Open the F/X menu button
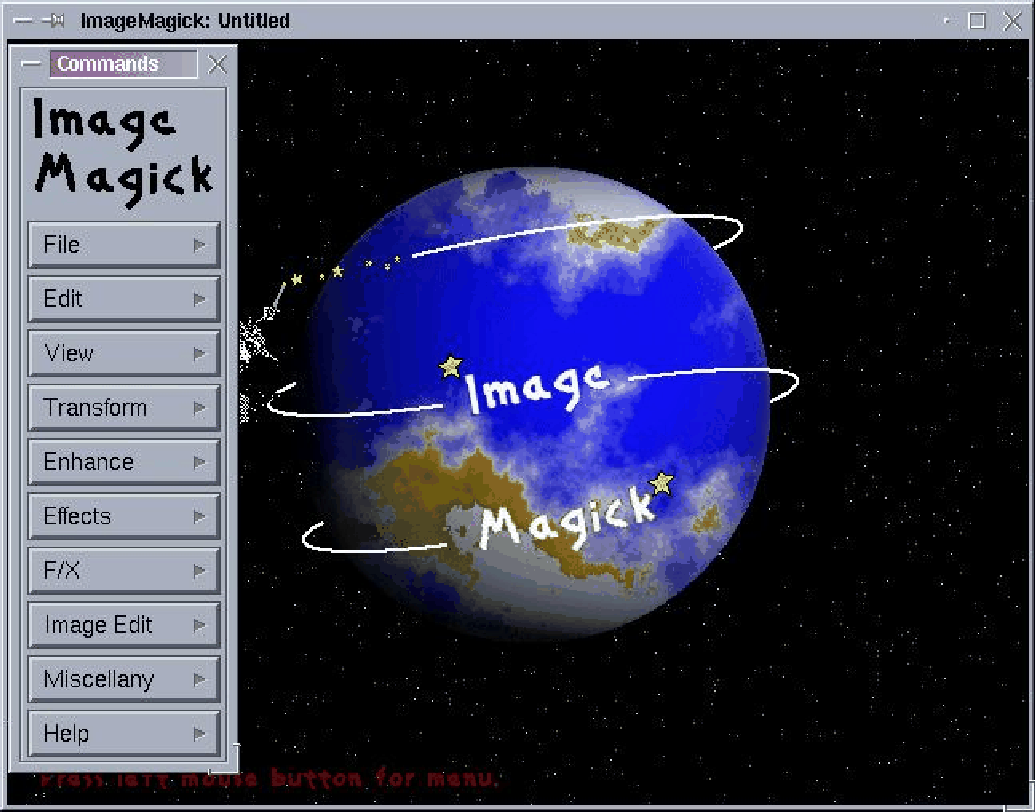This screenshot has width=1035, height=812. [x=124, y=570]
